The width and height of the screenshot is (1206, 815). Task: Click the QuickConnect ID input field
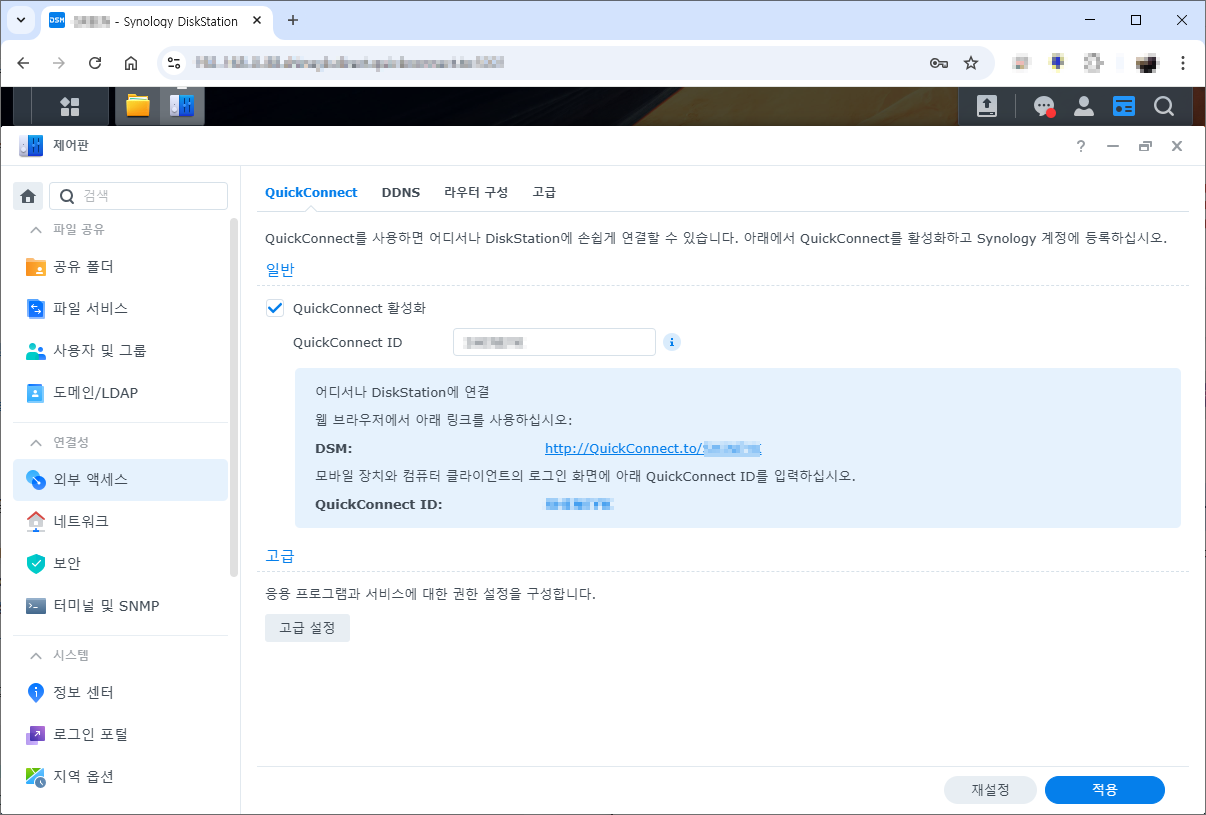coord(554,342)
